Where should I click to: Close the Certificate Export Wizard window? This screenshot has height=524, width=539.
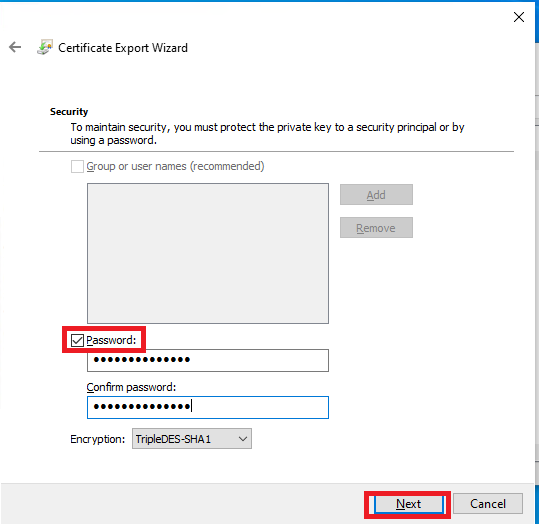[x=519, y=17]
